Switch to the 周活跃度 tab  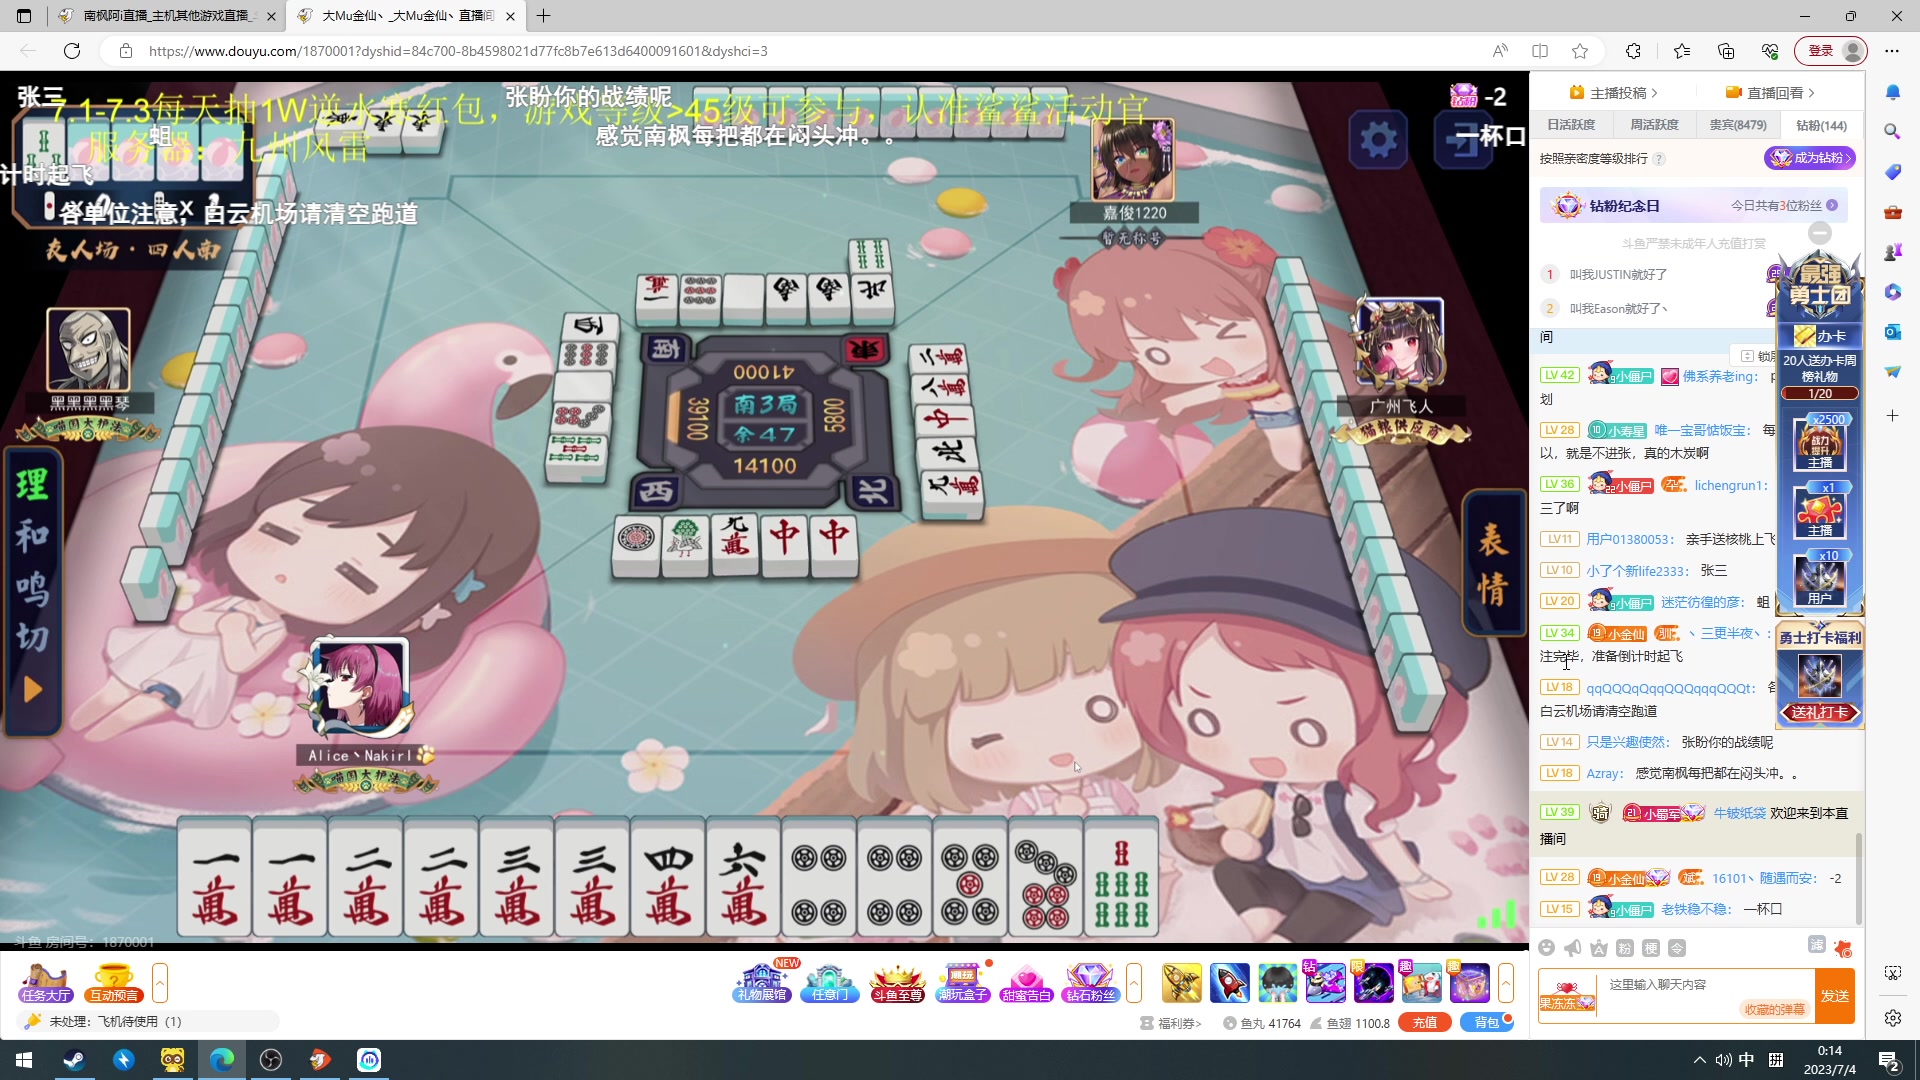coord(1654,125)
